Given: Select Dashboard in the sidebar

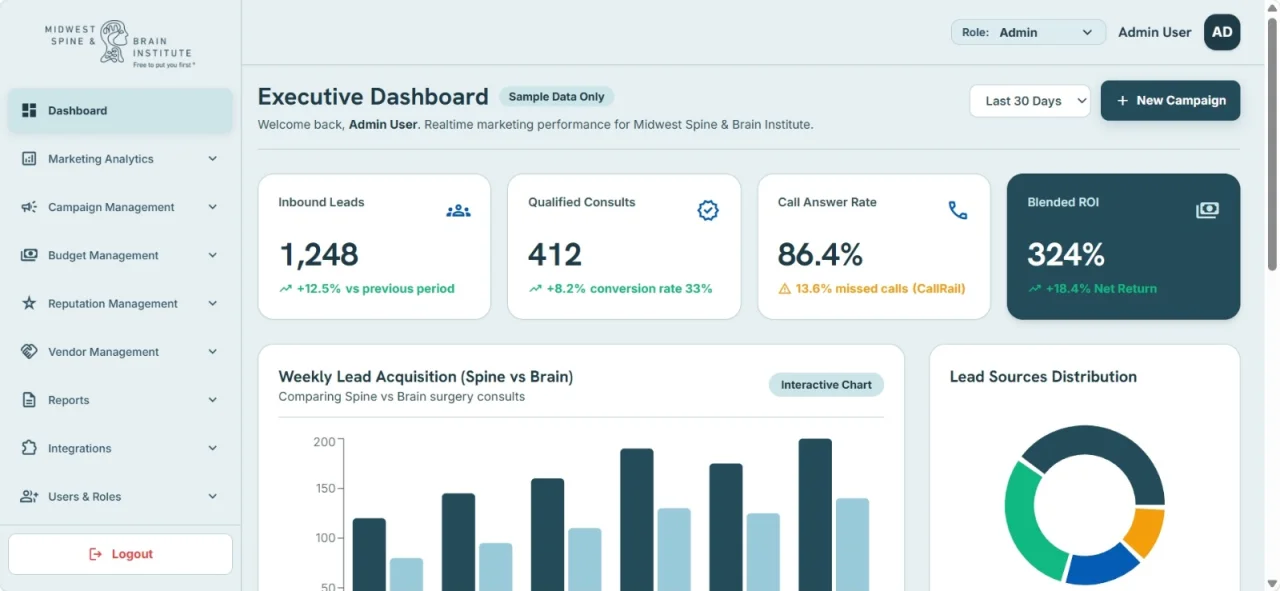Looking at the screenshot, I should point(120,111).
